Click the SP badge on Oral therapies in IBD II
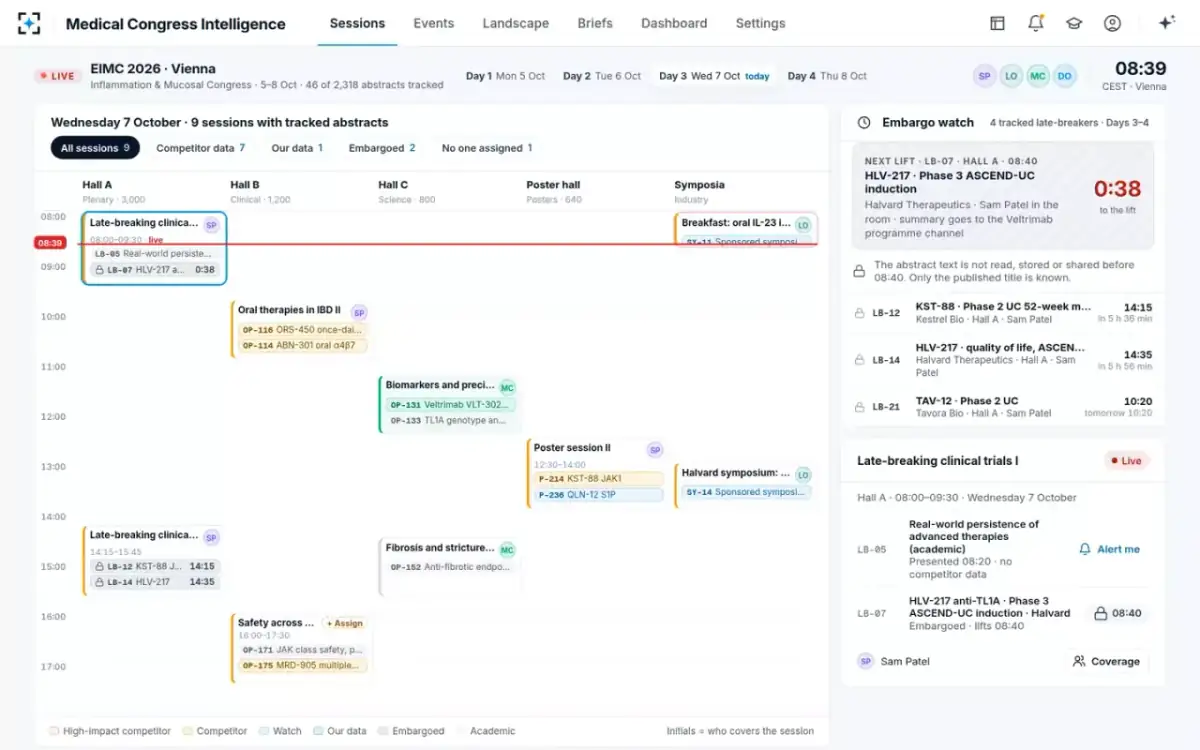Viewport: 1200px width, 750px height. pos(359,313)
